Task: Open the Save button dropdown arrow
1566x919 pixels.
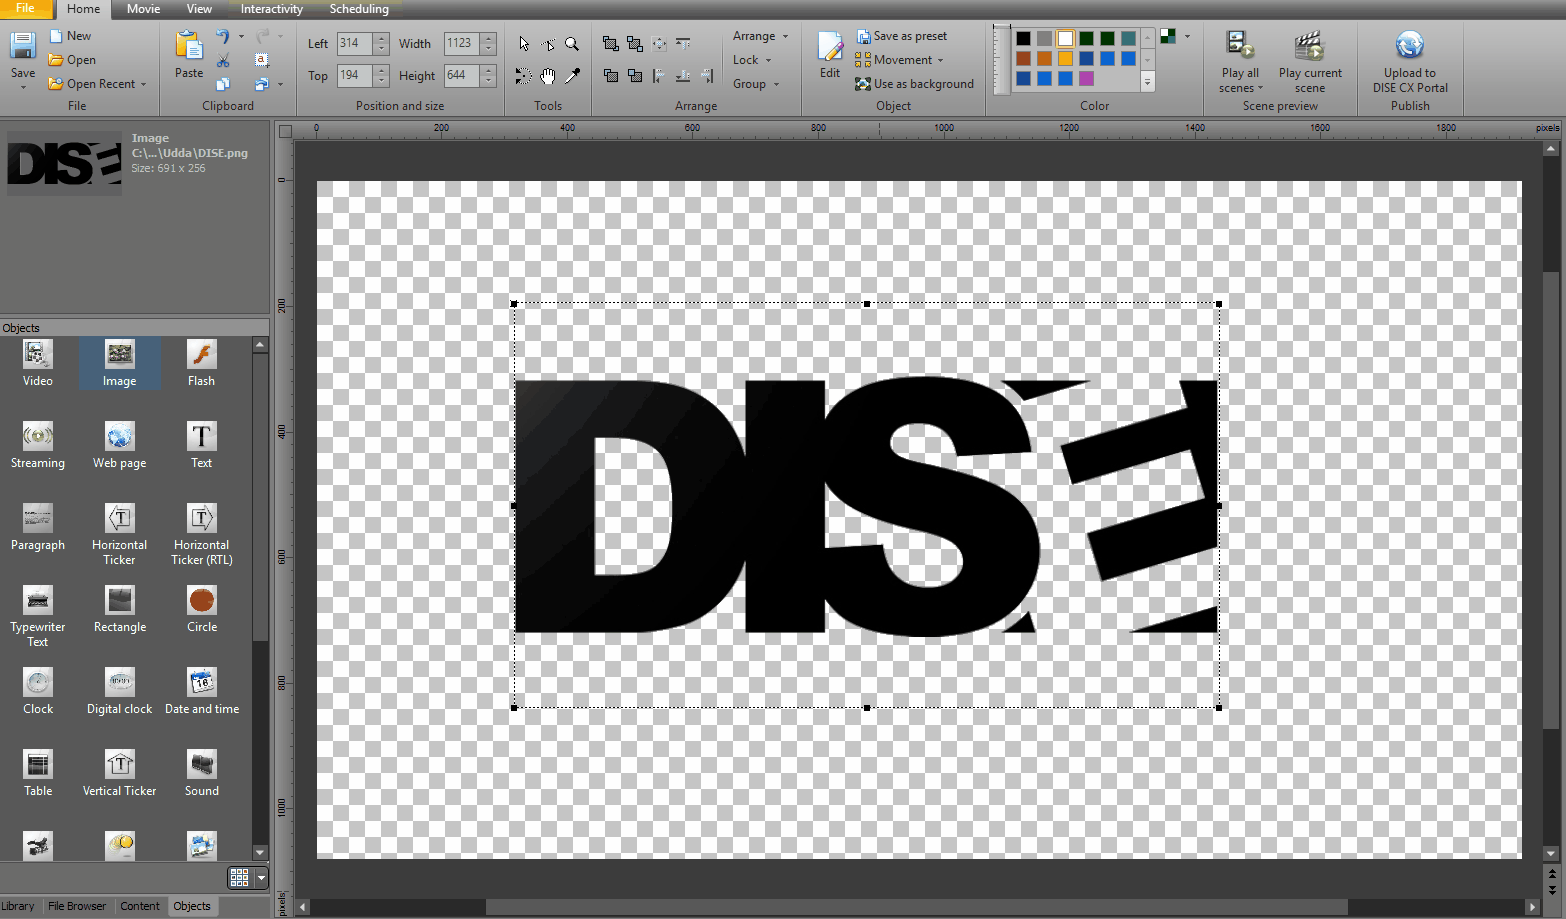Action: tap(23, 88)
